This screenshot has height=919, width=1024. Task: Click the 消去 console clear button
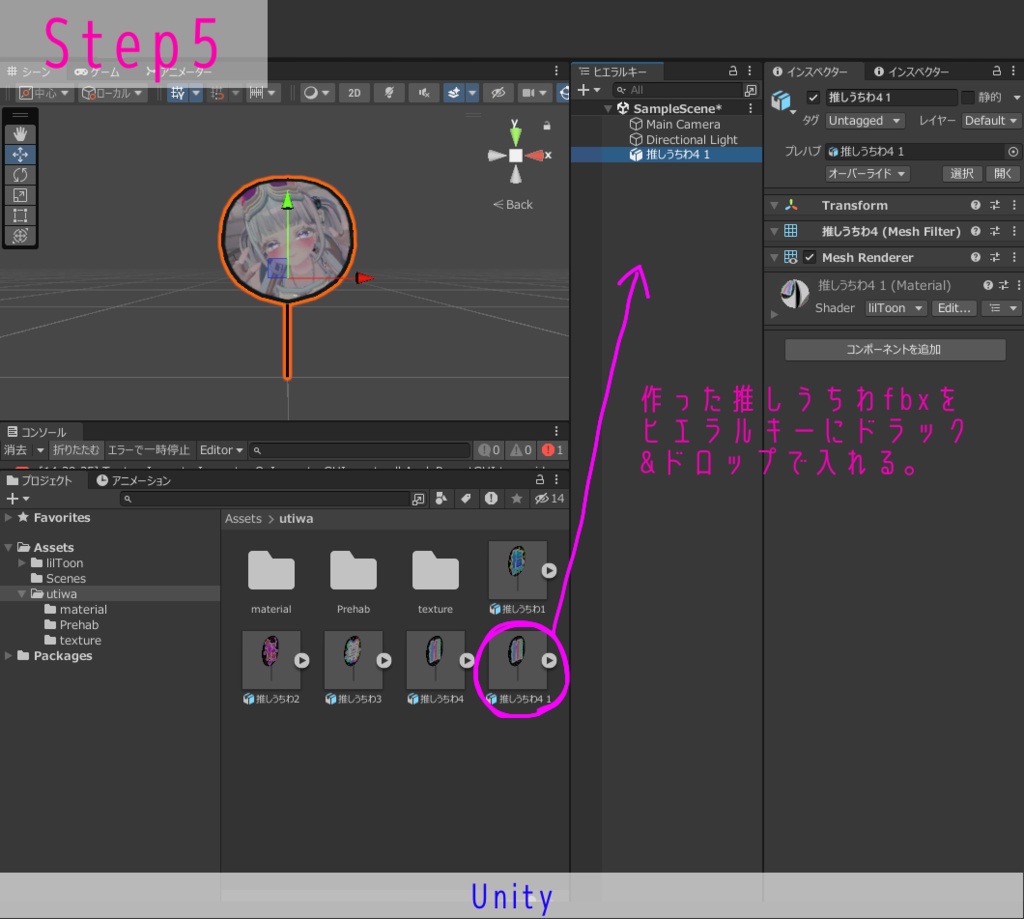16,450
